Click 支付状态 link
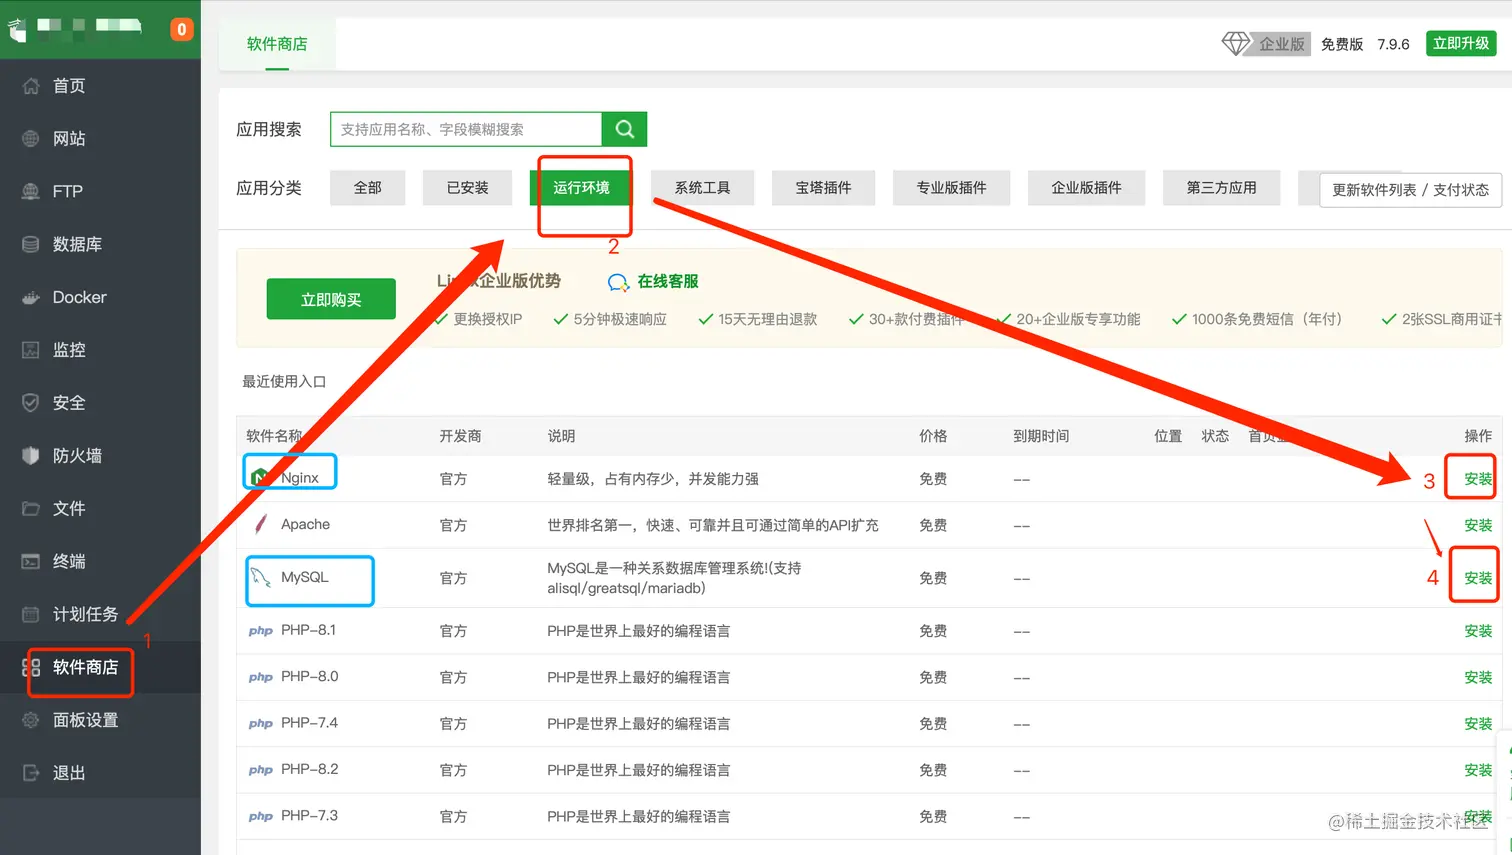Screen dimensions: 1512x855 point(1461,190)
